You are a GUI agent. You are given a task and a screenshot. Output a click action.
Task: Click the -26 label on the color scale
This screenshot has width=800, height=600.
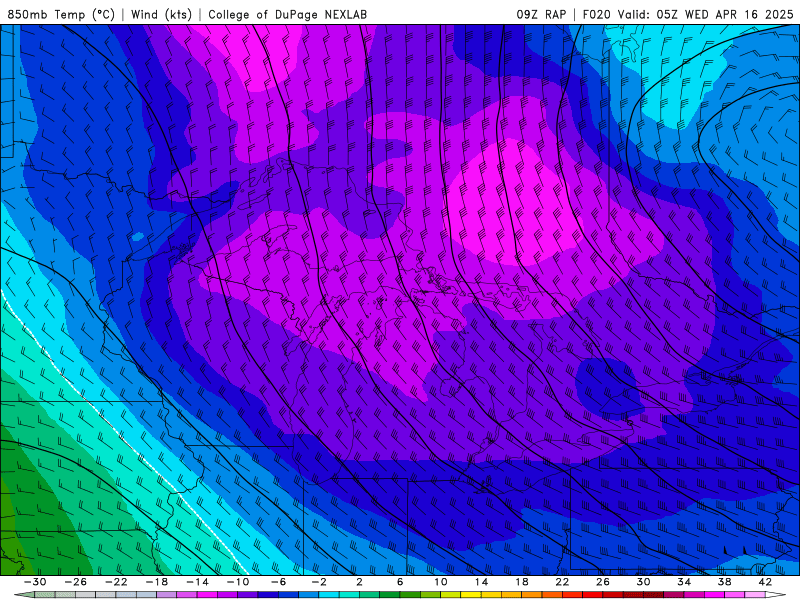76,582
